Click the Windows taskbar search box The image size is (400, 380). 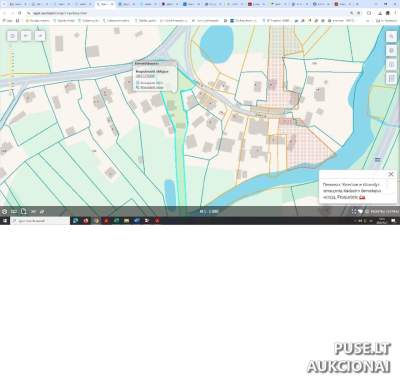click(40, 221)
